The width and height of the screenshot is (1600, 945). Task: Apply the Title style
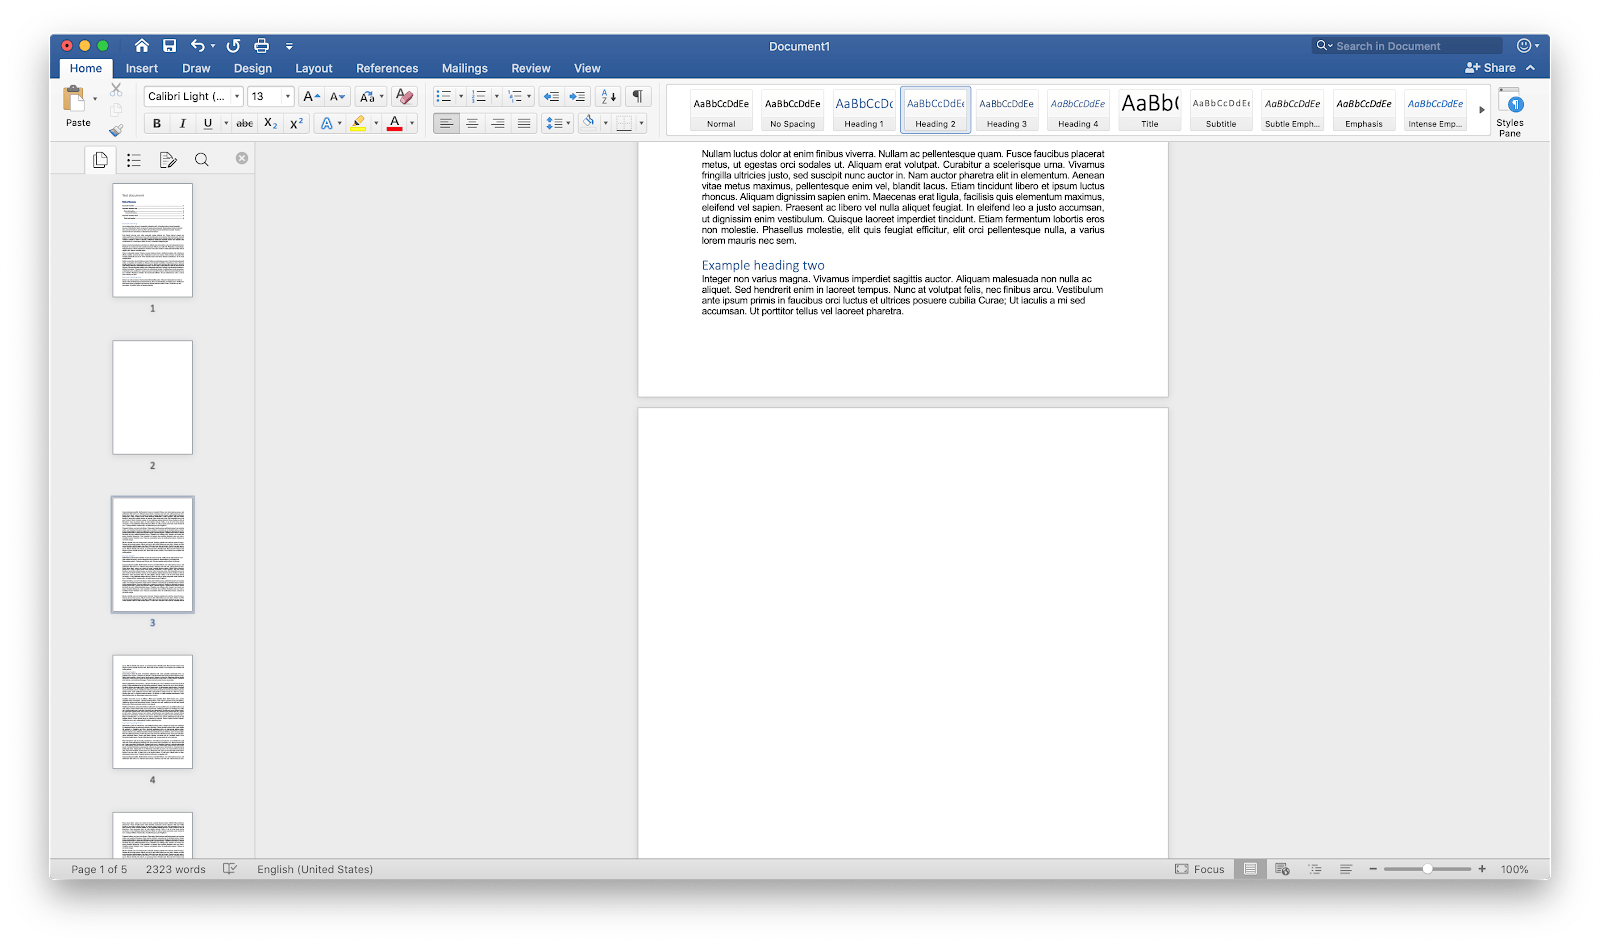[x=1150, y=110]
